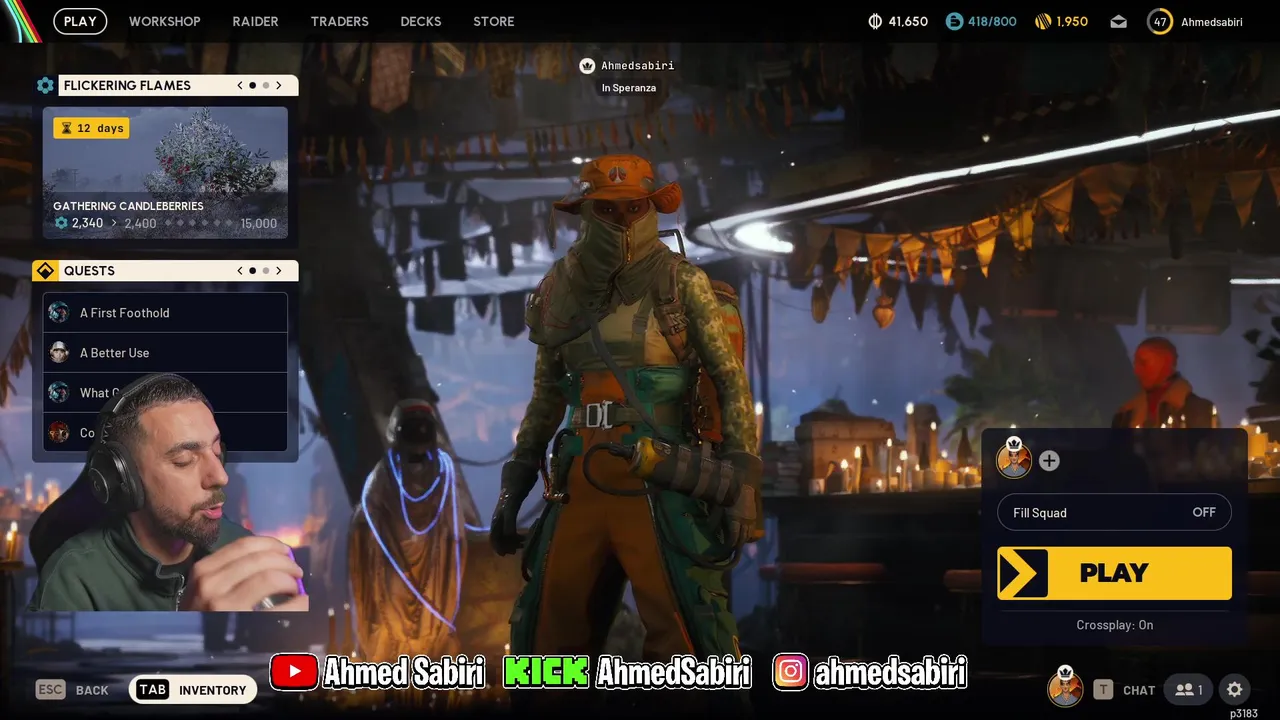This screenshot has height=720, width=1280.
Task: Switch to the WORKSHOP tab
Action: click(x=164, y=21)
